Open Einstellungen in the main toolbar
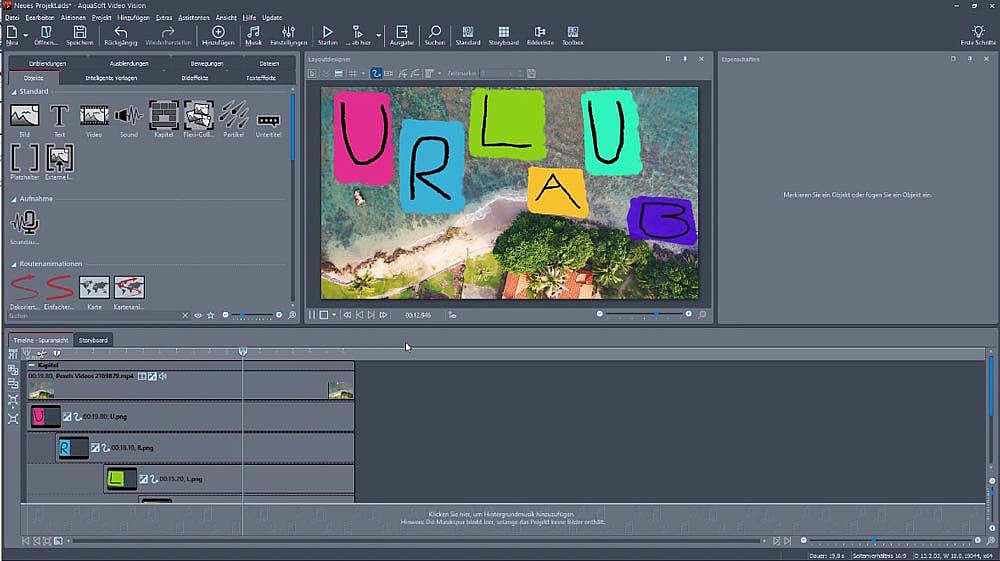1000x561 pixels. tap(288, 35)
